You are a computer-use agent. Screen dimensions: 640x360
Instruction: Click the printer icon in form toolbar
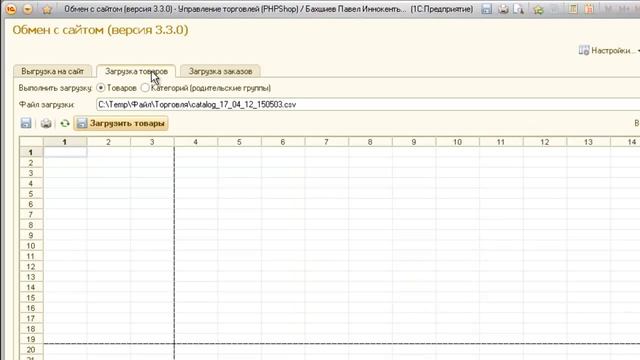click(46, 123)
